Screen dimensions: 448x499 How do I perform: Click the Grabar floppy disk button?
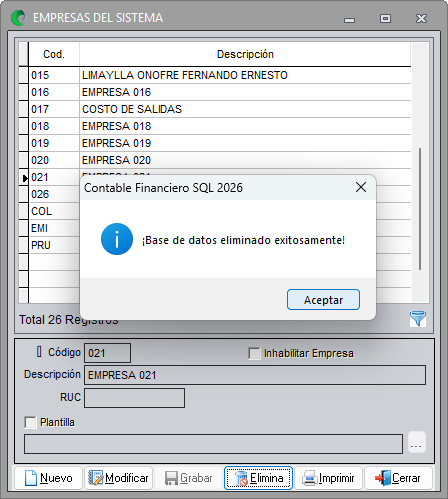(x=189, y=478)
